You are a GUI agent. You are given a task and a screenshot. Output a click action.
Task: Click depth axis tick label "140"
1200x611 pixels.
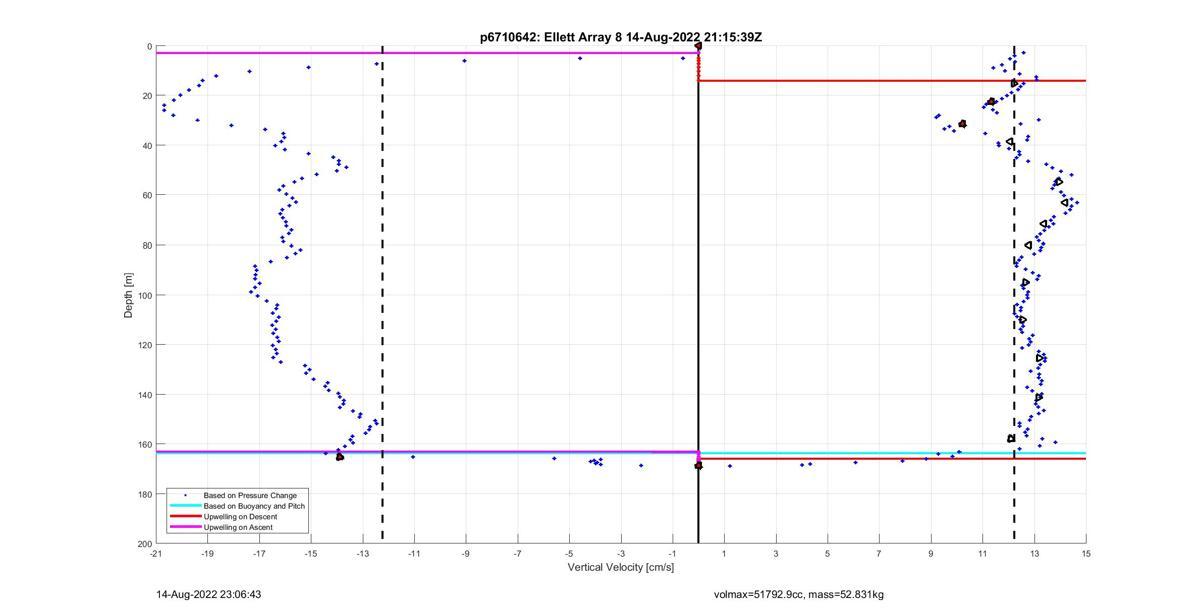tap(143, 394)
